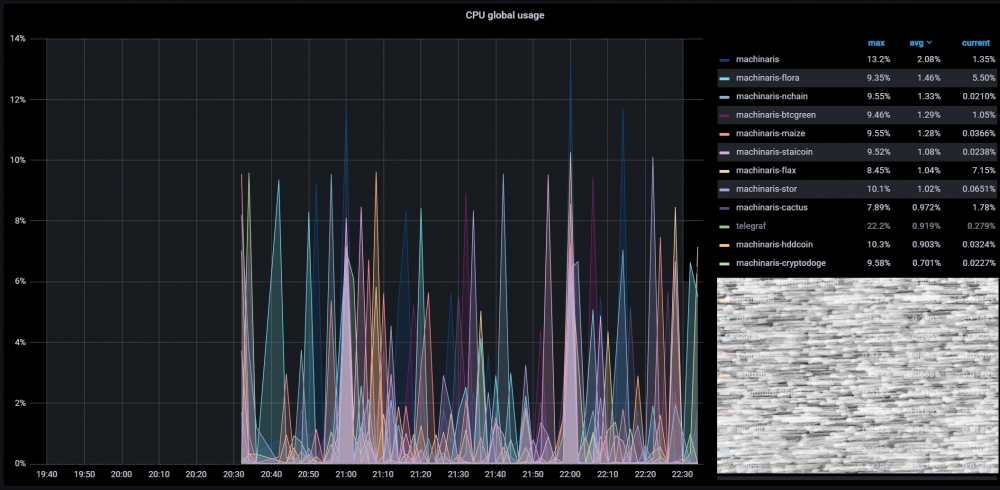Change the machinaris-nchain series color swatch

tap(724, 97)
